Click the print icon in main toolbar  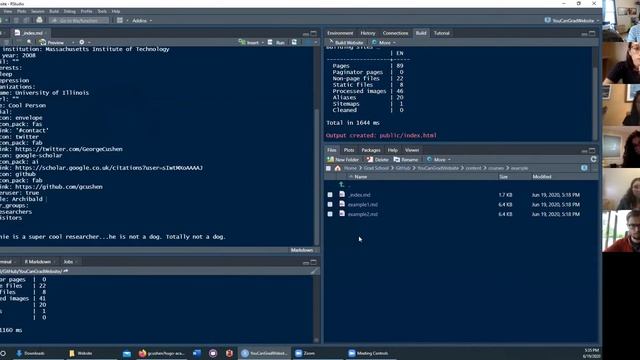click(x=39, y=20)
